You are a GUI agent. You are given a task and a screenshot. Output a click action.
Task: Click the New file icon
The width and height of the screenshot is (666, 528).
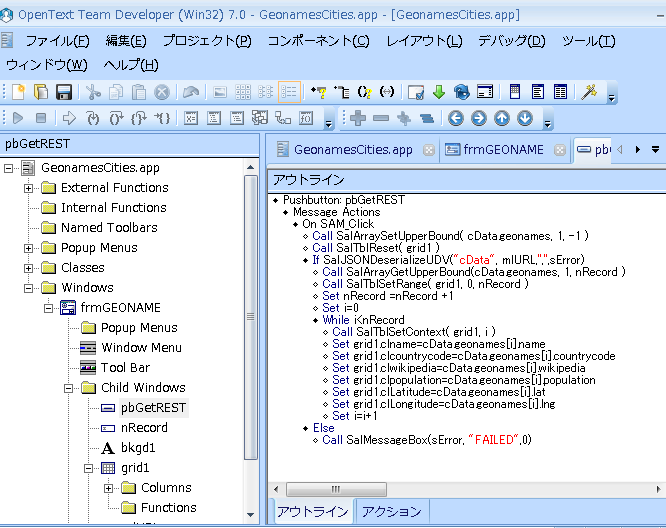tap(18, 92)
